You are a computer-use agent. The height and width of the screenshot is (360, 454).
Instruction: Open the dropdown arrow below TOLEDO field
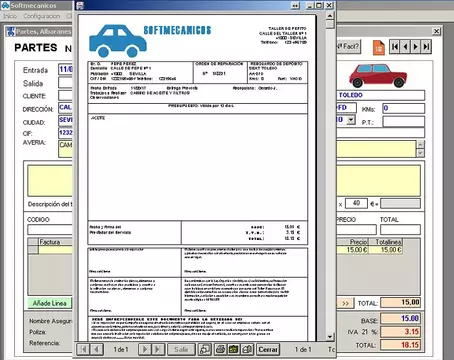[351, 120]
